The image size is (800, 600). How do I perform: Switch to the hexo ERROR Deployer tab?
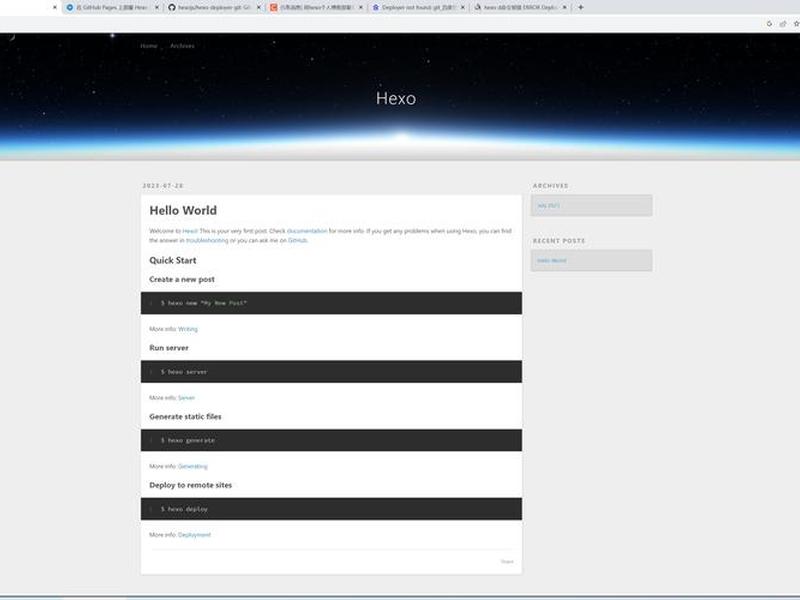tap(520, 7)
